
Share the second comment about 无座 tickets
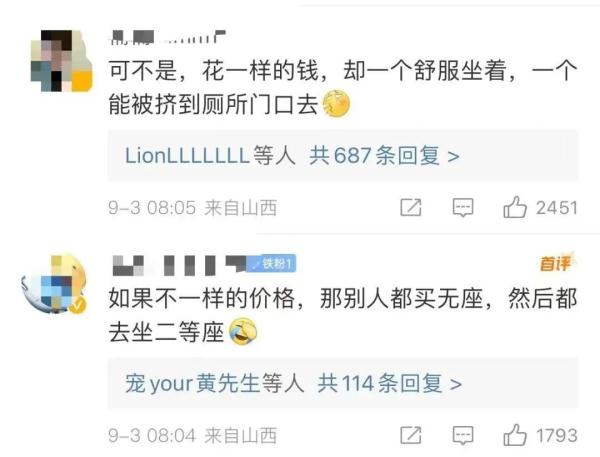point(411,436)
